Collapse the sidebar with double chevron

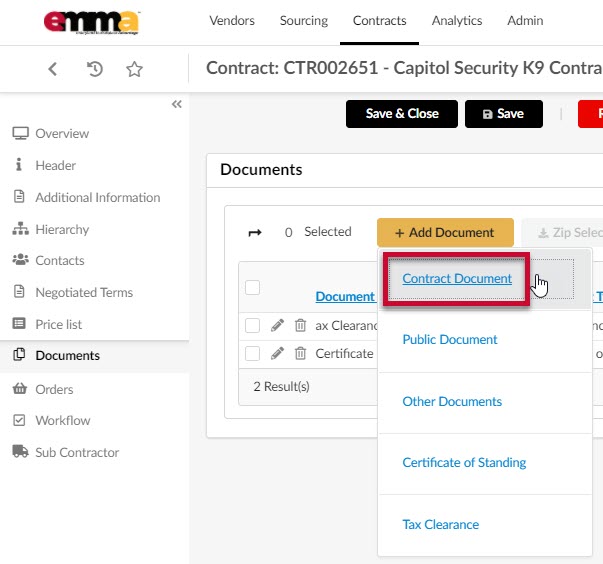tap(177, 104)
